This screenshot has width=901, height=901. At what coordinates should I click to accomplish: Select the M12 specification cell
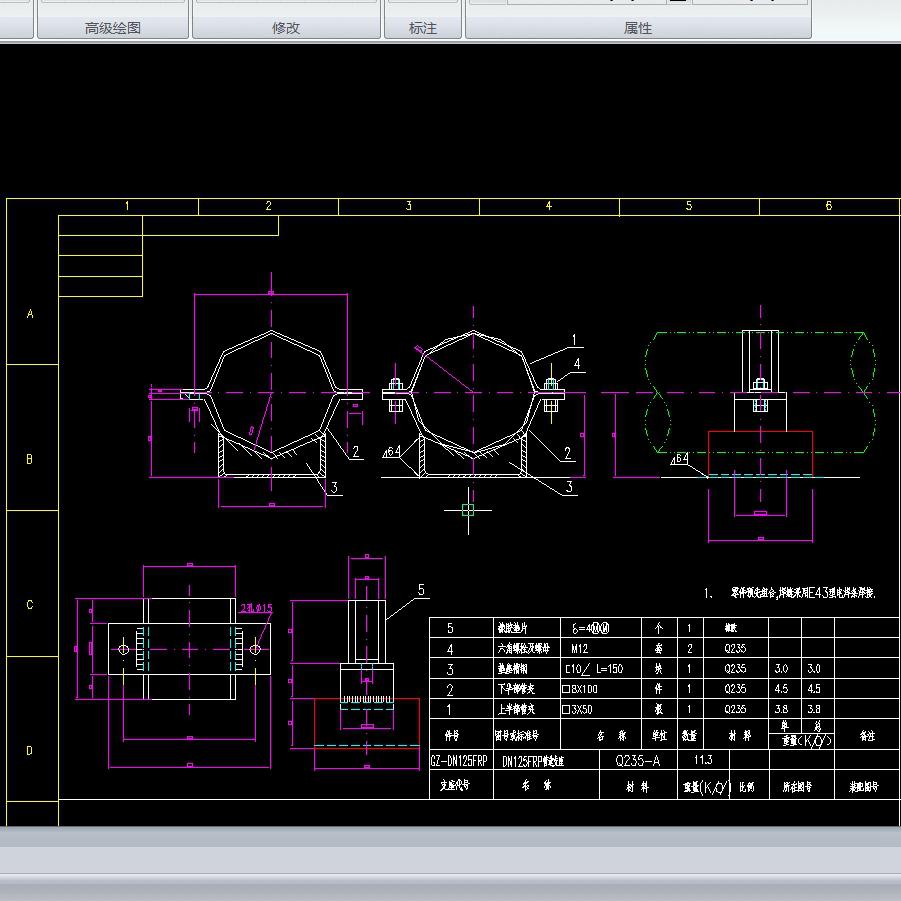[x=579, y=649]
